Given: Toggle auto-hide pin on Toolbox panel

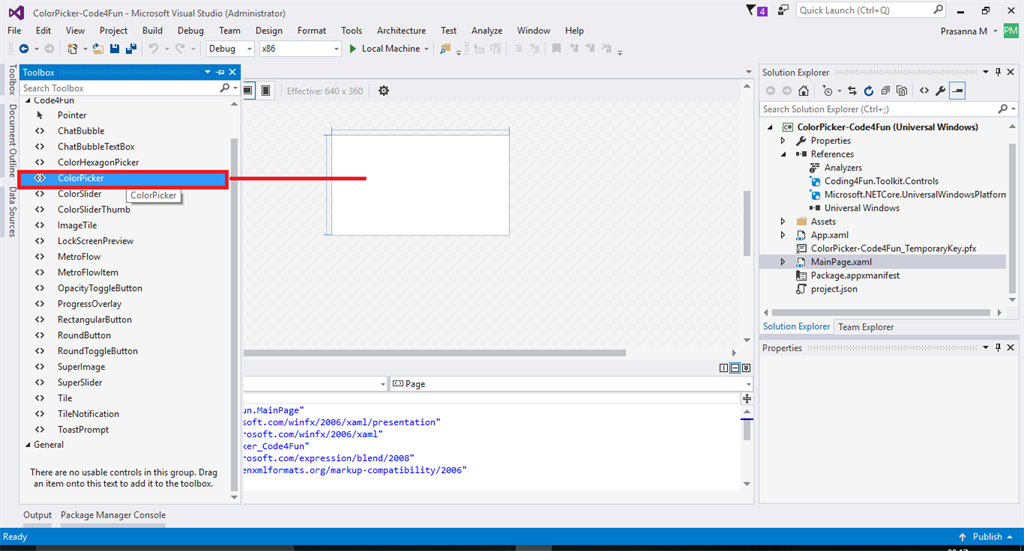Looking at the screenshot, I should tap(220, 72).
